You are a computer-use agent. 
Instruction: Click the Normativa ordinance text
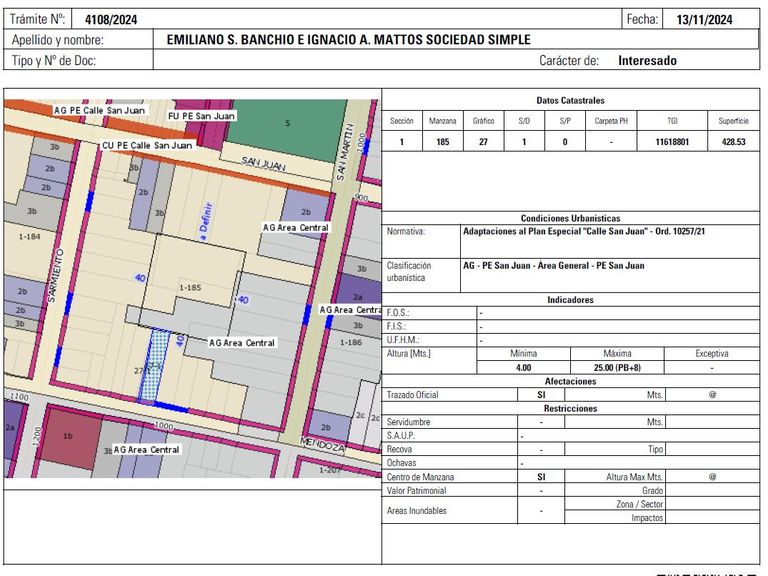[x=584, y=231]
